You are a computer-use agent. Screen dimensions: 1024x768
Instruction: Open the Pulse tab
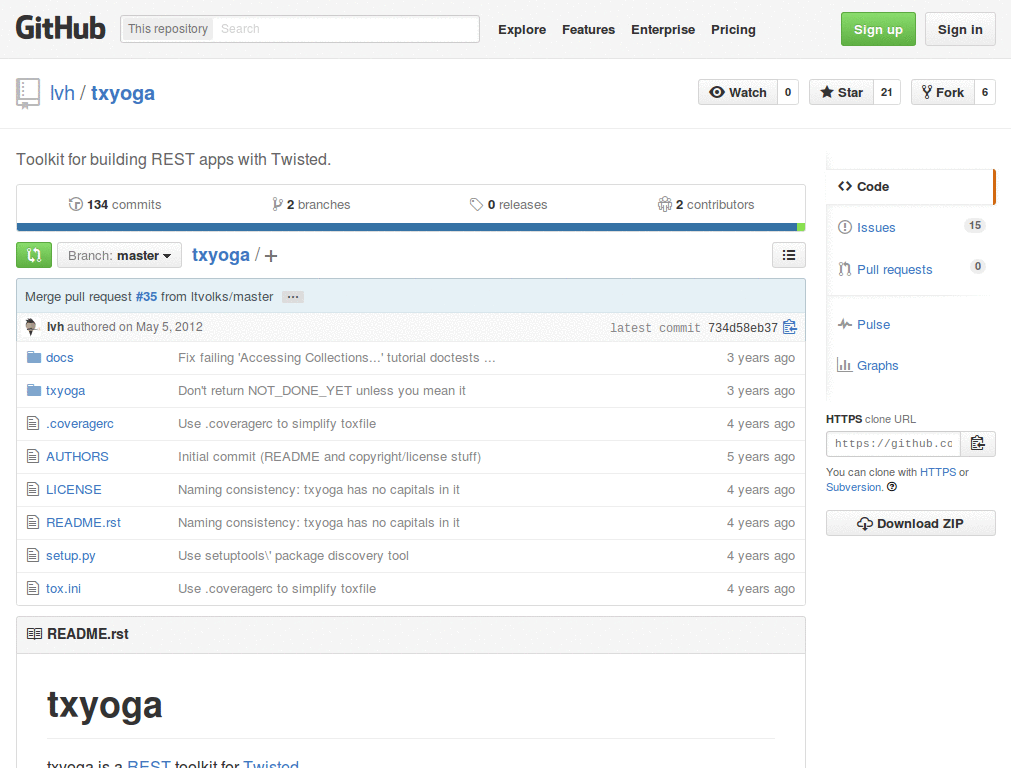(x=910, y=325)
